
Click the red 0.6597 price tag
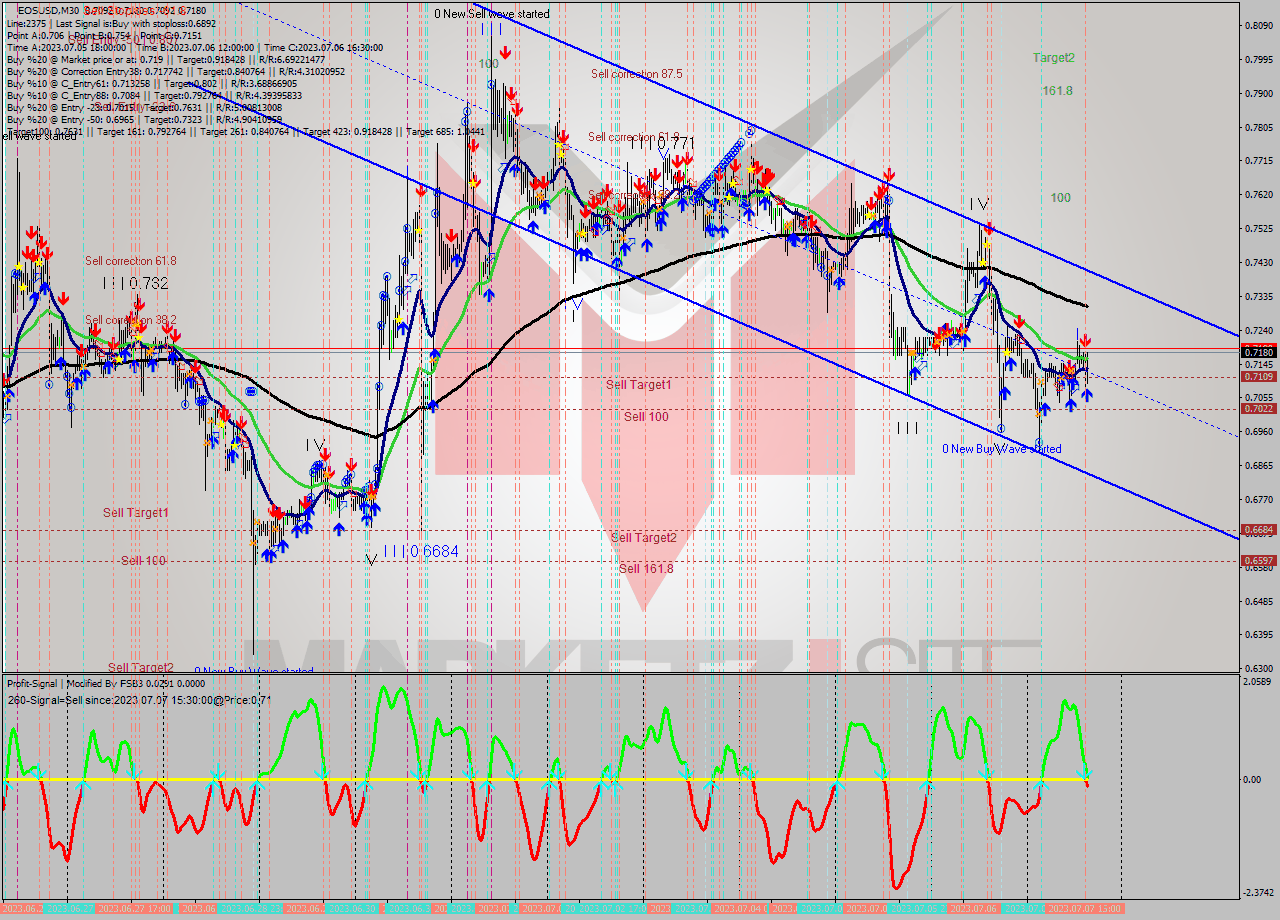click(1257, 560)
